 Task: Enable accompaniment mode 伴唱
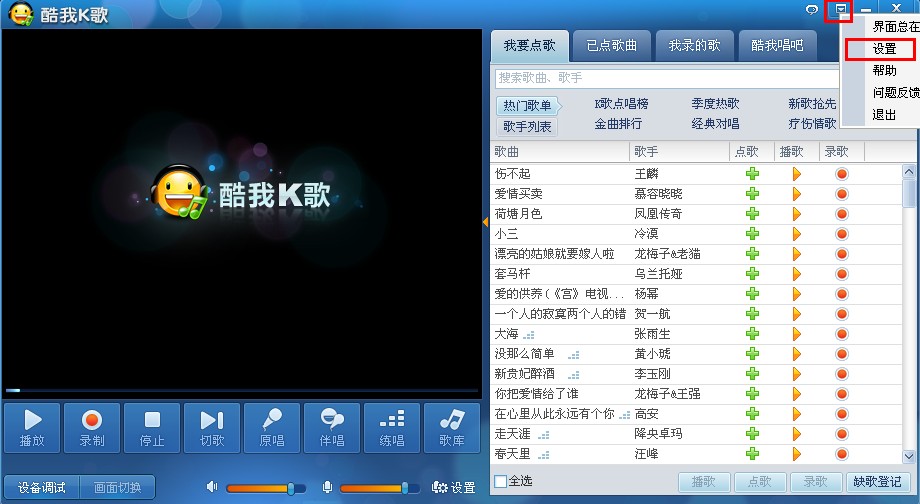point(332,428)
